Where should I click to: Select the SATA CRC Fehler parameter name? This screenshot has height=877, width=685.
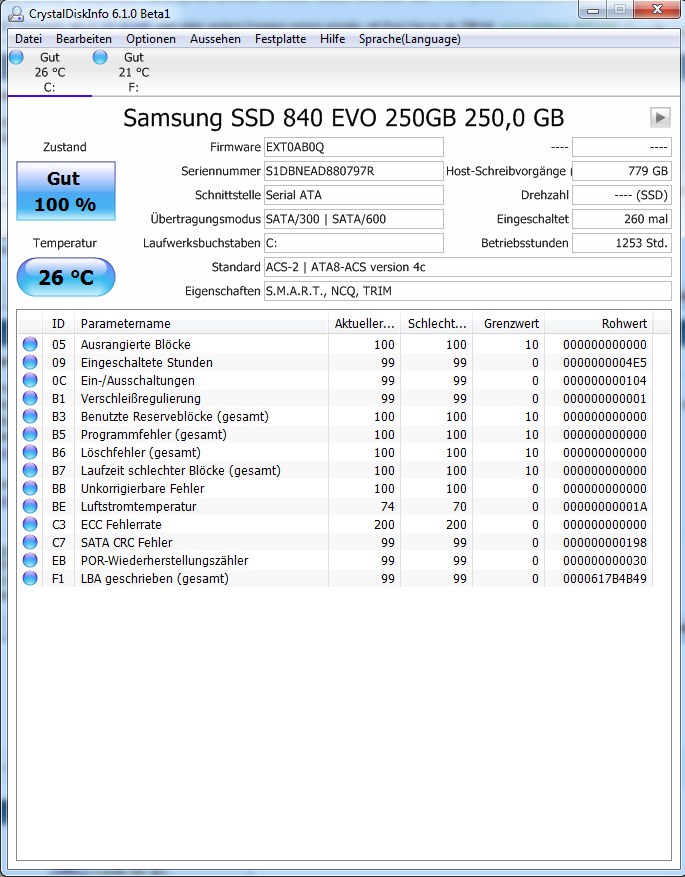126,543
